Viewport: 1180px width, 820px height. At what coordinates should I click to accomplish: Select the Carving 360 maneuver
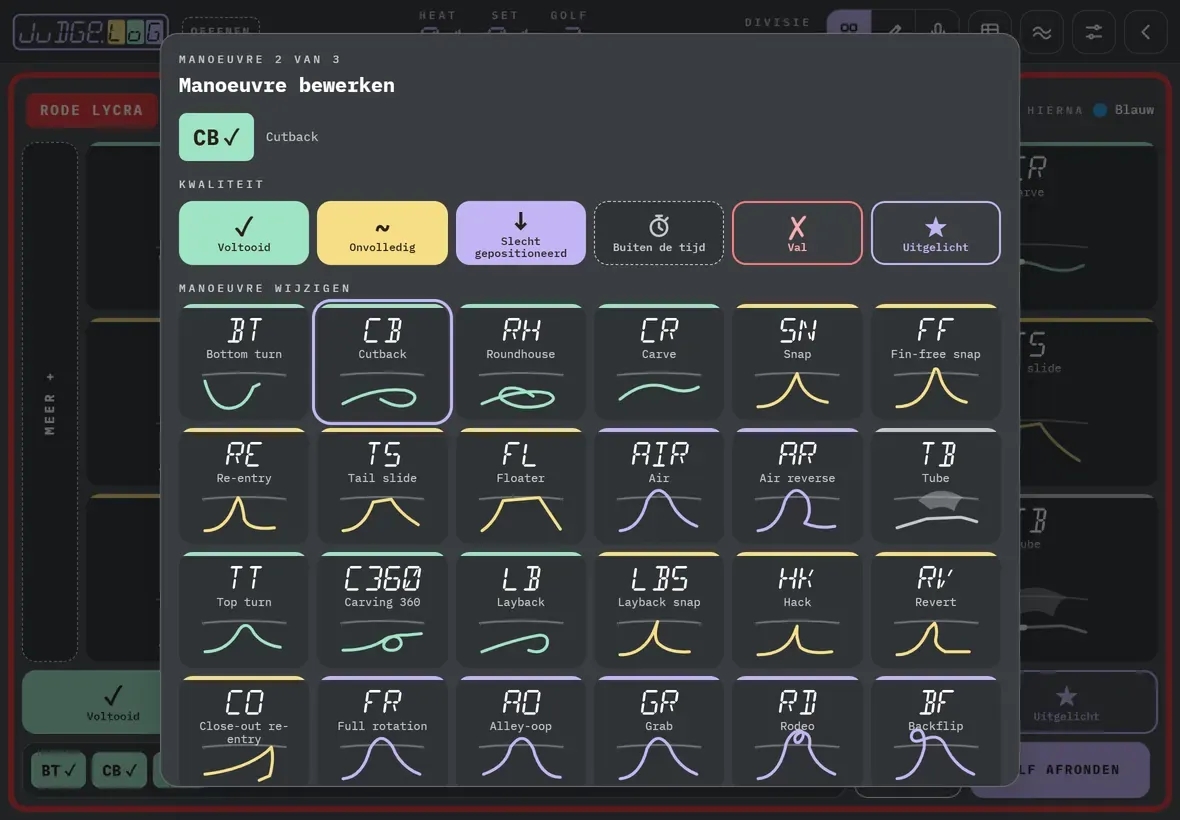pos(382,610)
